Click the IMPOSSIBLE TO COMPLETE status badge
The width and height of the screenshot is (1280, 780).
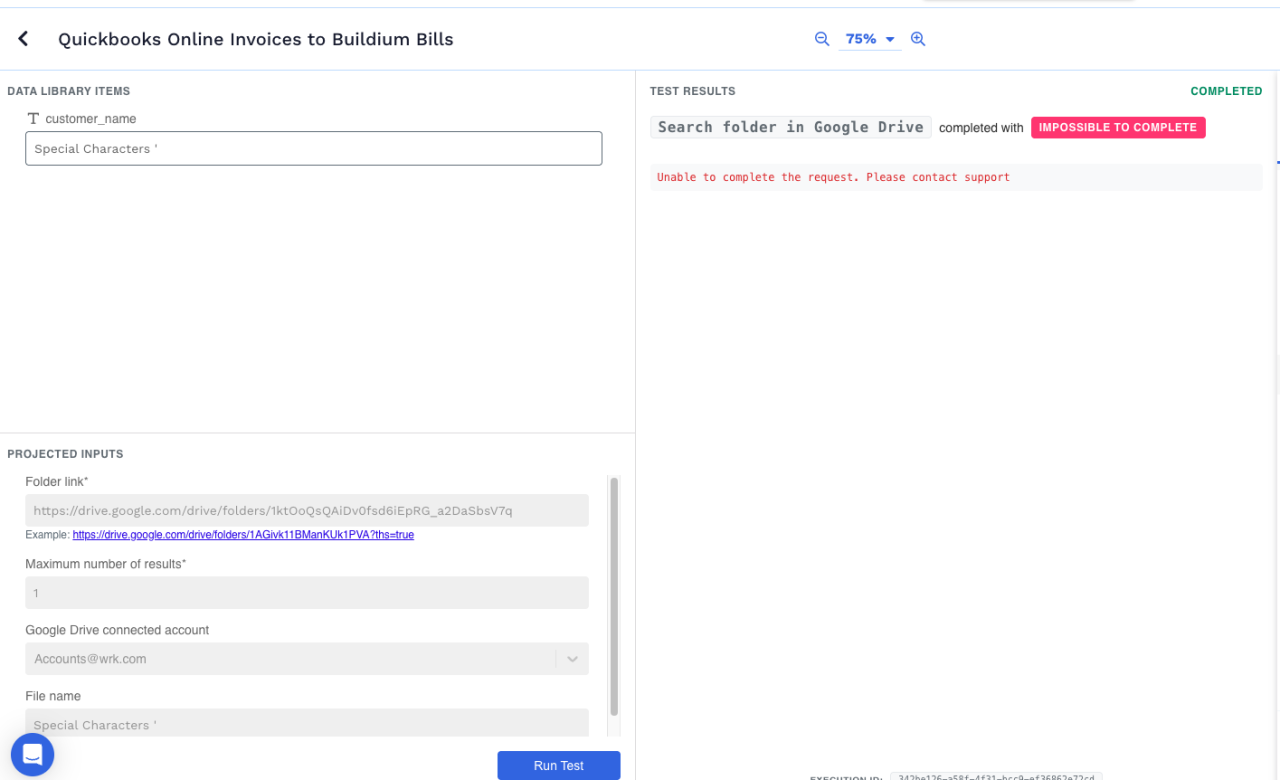coord(1118,127)
